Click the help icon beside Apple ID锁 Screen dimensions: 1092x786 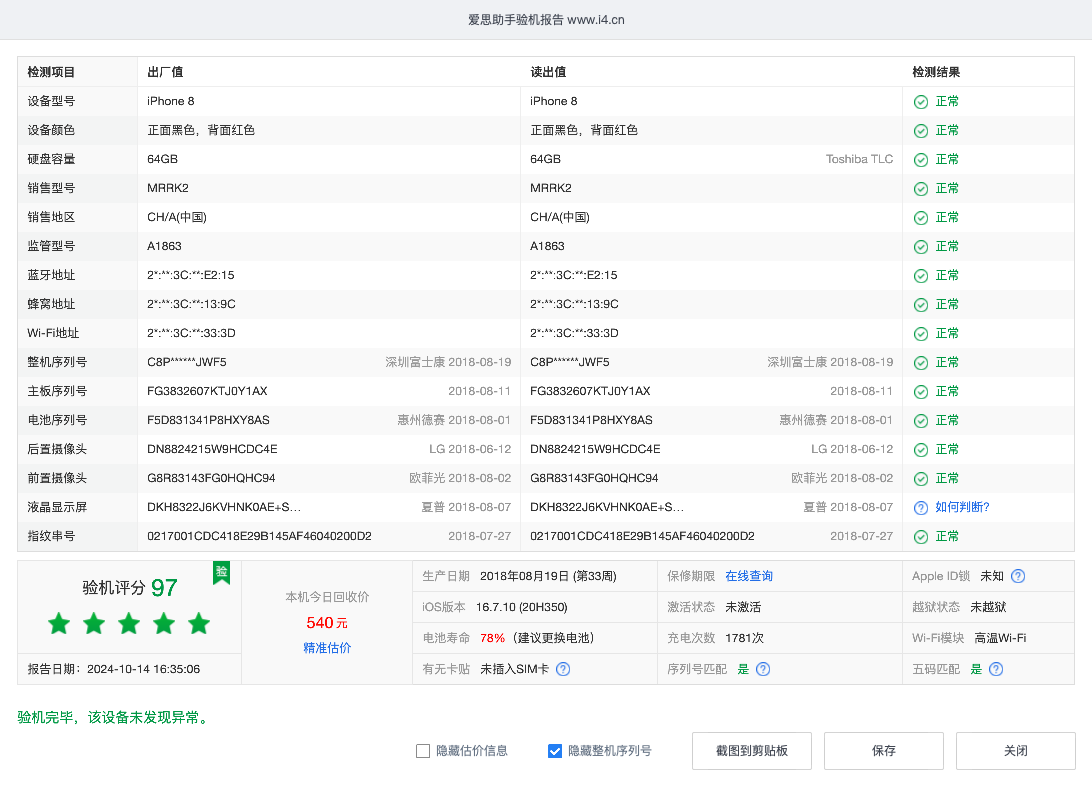point(1017,576)
